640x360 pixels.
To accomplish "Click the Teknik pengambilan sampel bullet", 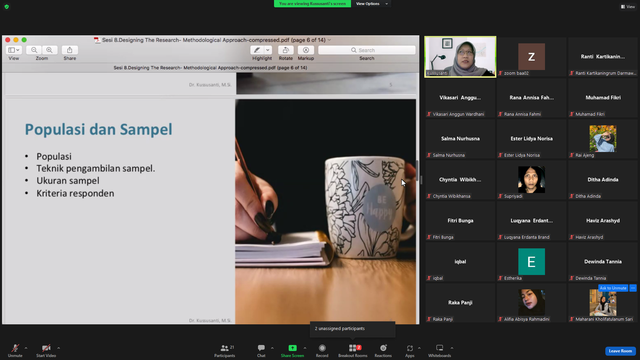I will 96,168.
